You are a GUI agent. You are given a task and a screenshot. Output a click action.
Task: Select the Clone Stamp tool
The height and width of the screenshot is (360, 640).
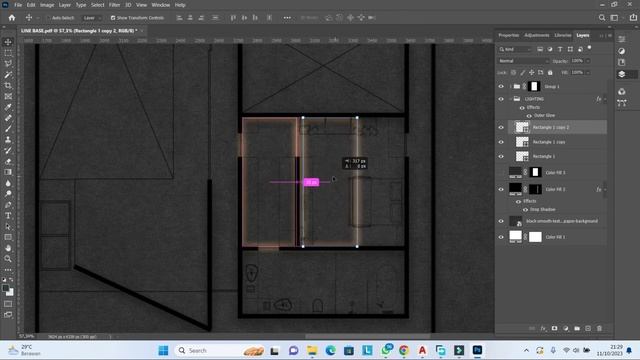pyautogui.click(x=8, y=140)
